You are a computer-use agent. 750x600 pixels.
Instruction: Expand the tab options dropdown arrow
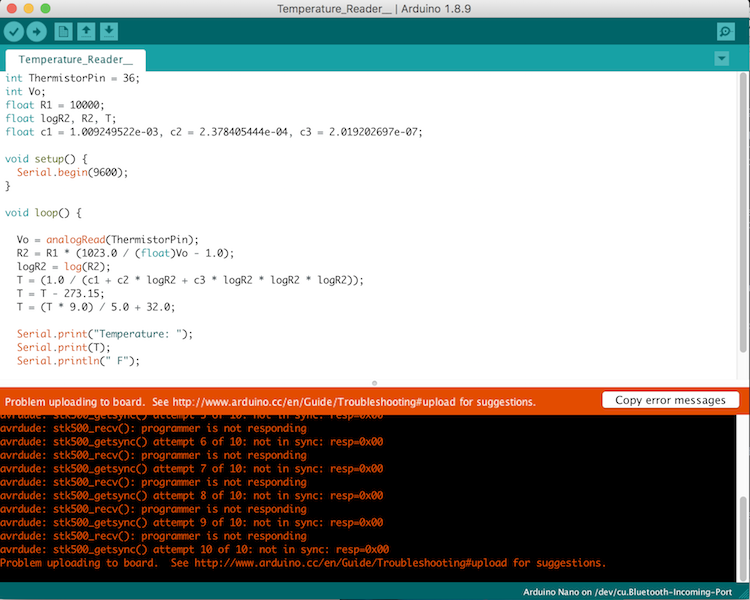(x=721, y=59)
